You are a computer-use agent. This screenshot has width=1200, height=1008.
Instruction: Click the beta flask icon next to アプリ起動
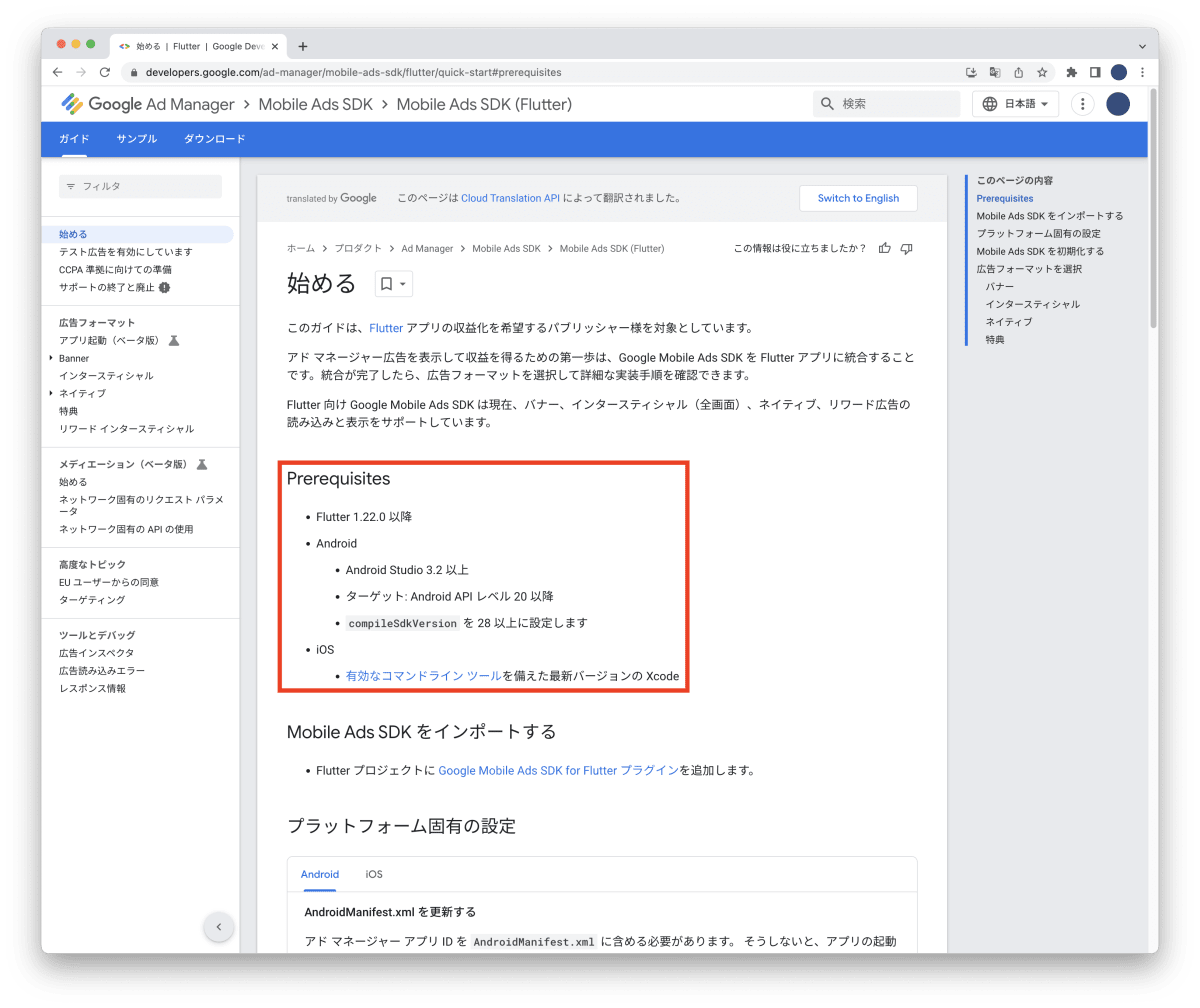pos(173,340)
